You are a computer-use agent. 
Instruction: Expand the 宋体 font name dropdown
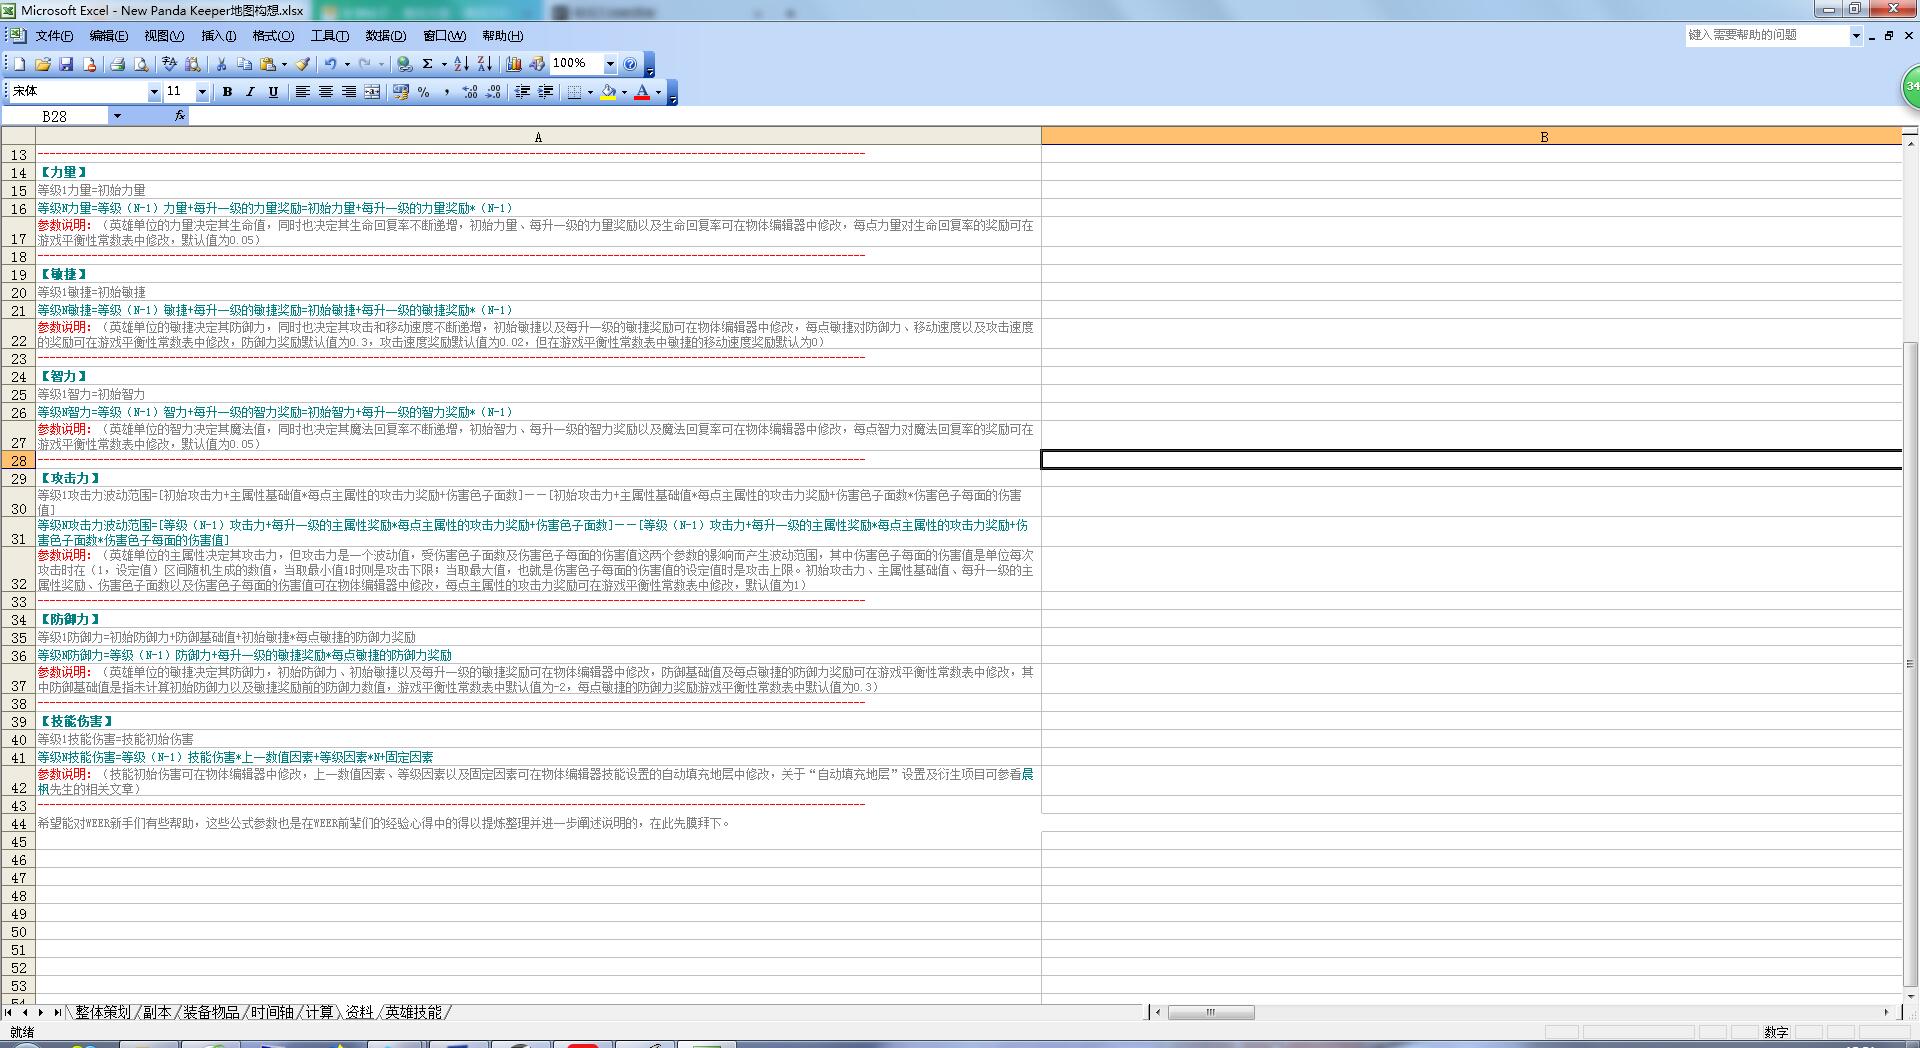click(x=154, y=92)
